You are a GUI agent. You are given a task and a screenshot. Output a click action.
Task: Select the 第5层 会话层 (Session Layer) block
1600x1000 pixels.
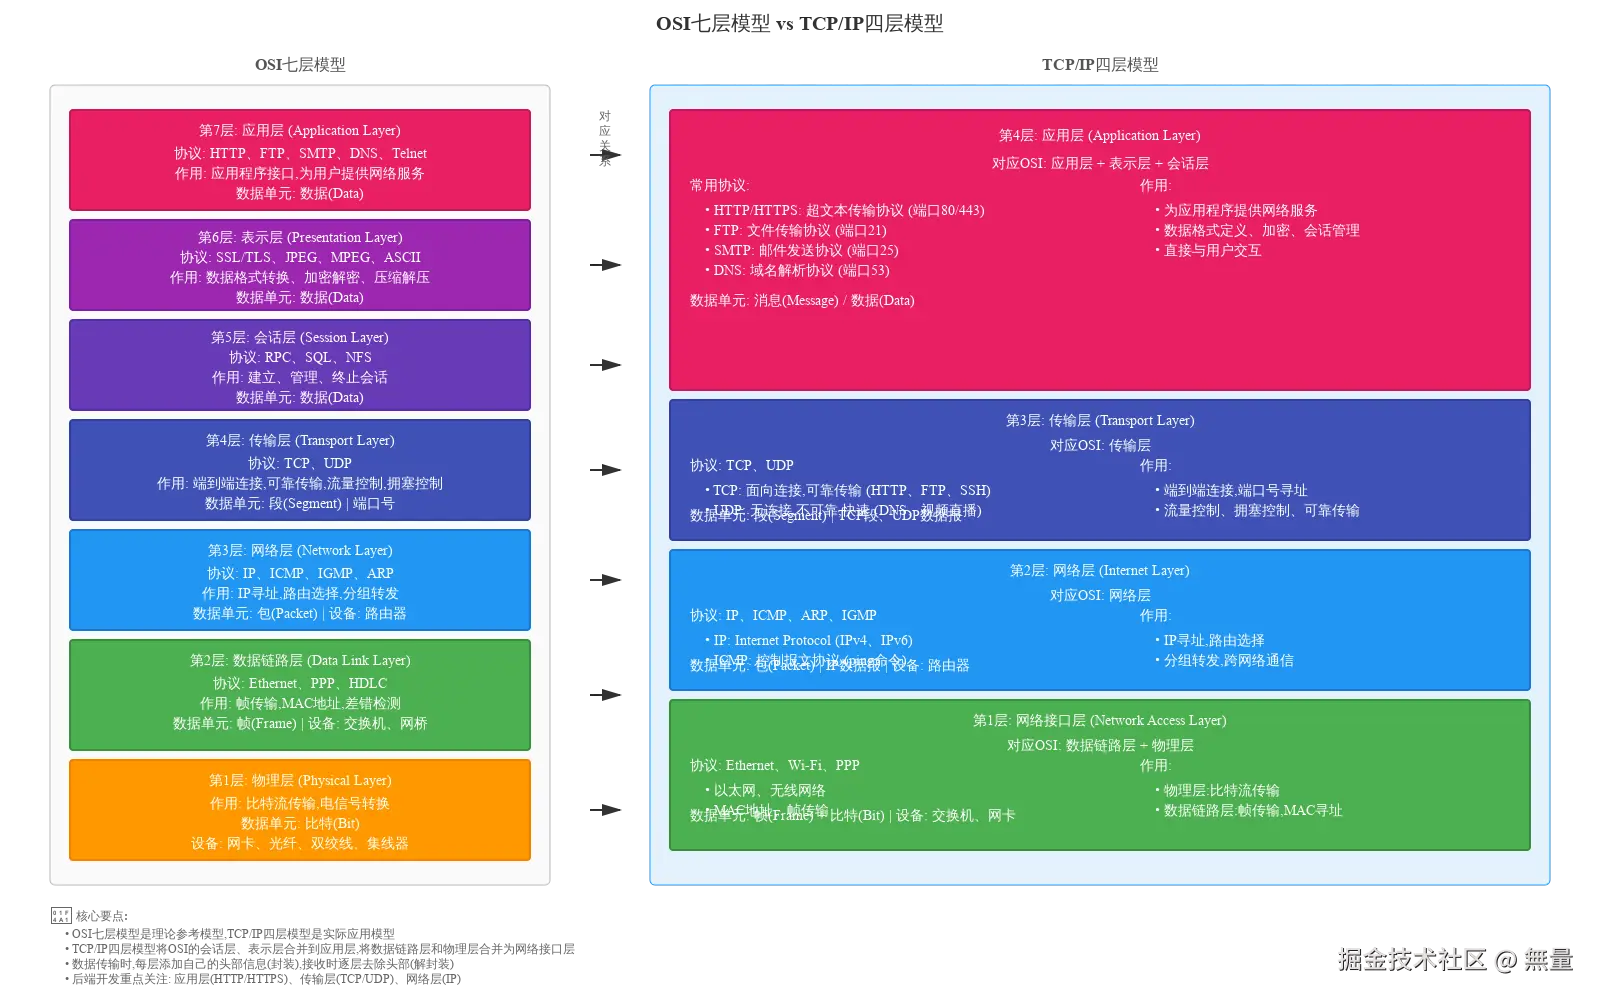299,366
